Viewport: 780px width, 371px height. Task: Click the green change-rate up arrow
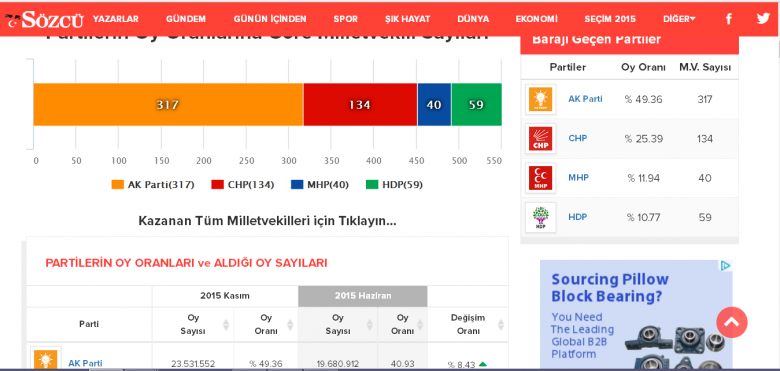coord(482,365)
